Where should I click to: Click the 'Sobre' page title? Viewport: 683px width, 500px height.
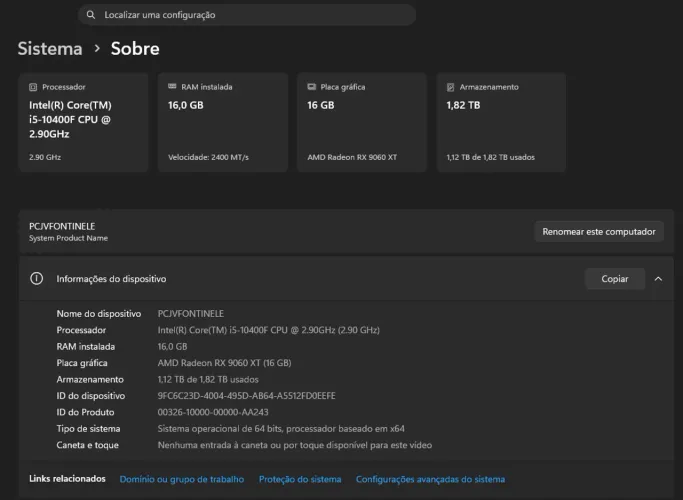(135, 48)
